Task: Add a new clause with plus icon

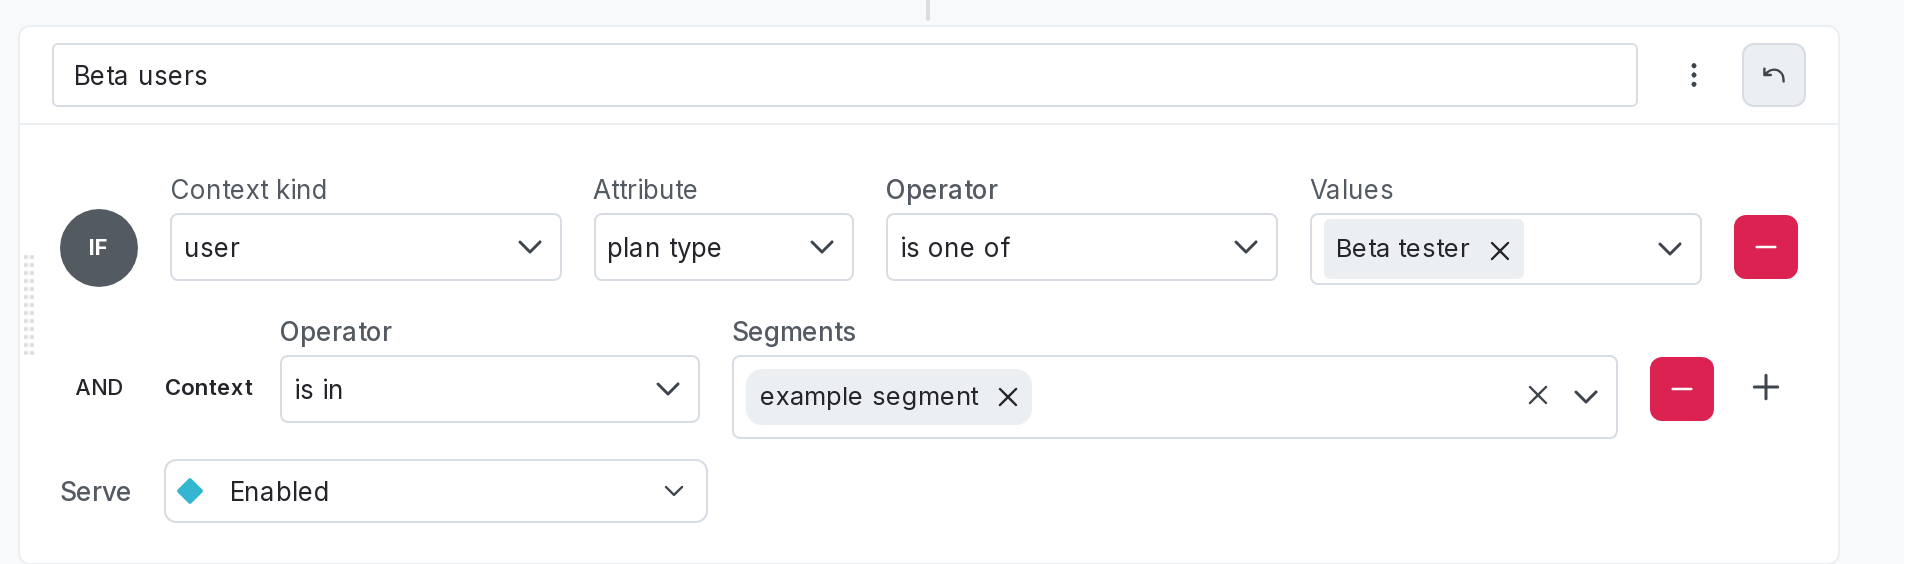Action: (x=1766, y=388)
